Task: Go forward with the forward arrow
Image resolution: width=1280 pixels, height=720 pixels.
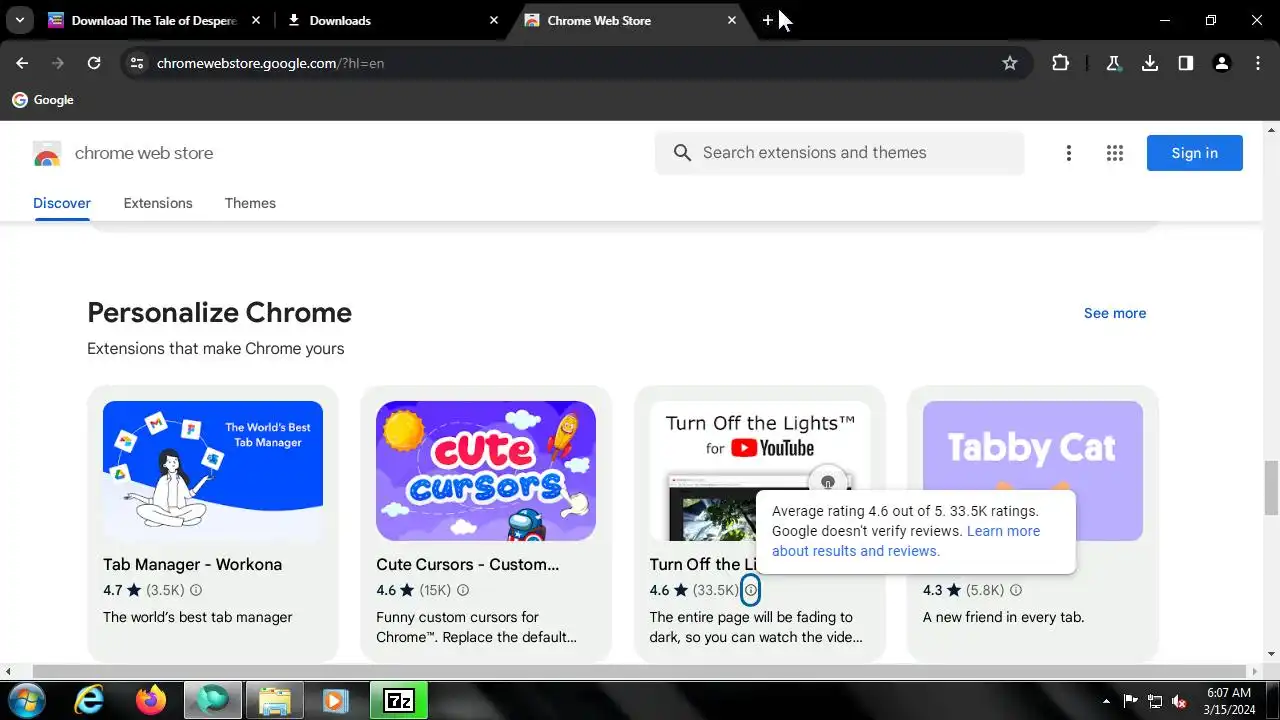Action: (x=58, y=63)
